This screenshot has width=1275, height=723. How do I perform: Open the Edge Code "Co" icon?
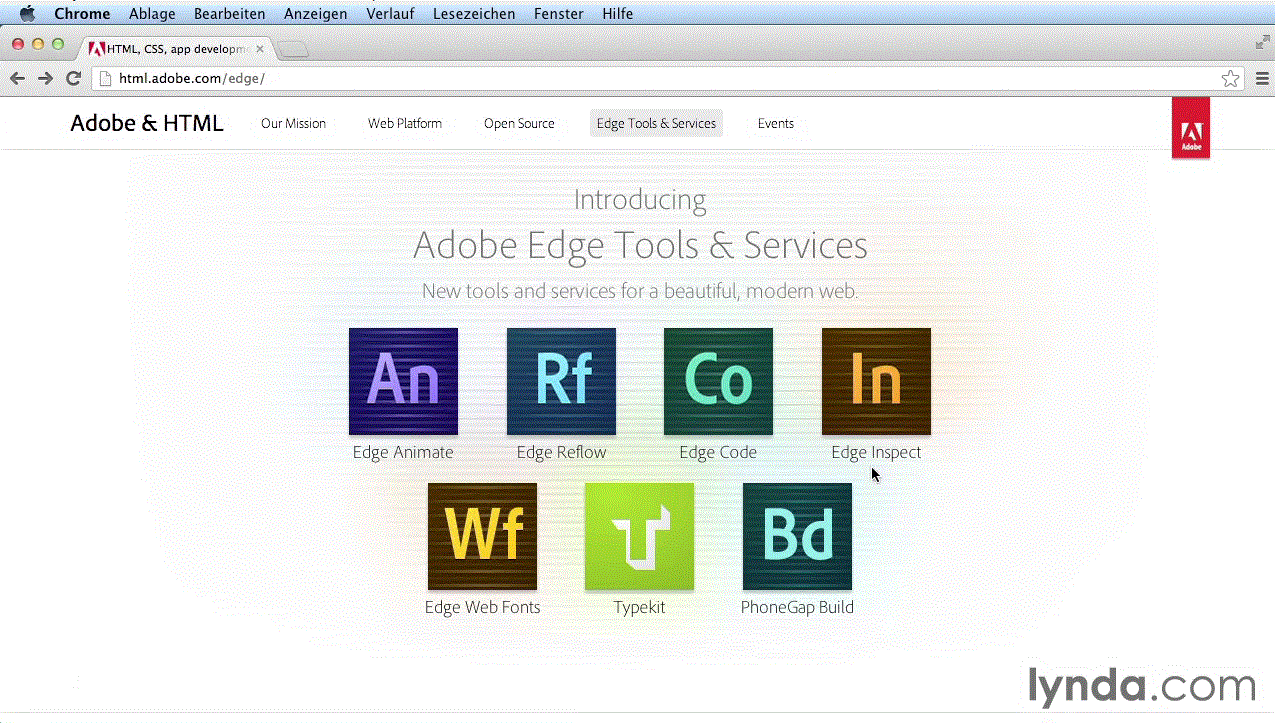click(718, 381)
